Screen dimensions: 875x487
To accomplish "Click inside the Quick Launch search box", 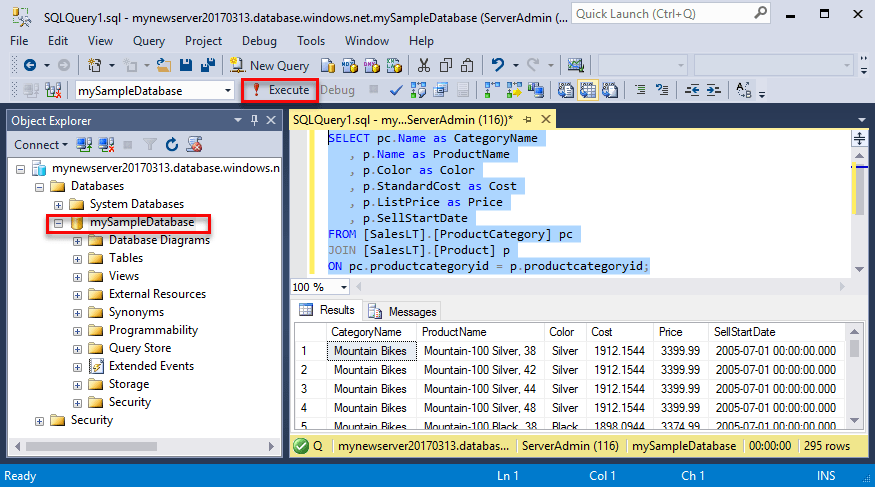I will point(664,14).
